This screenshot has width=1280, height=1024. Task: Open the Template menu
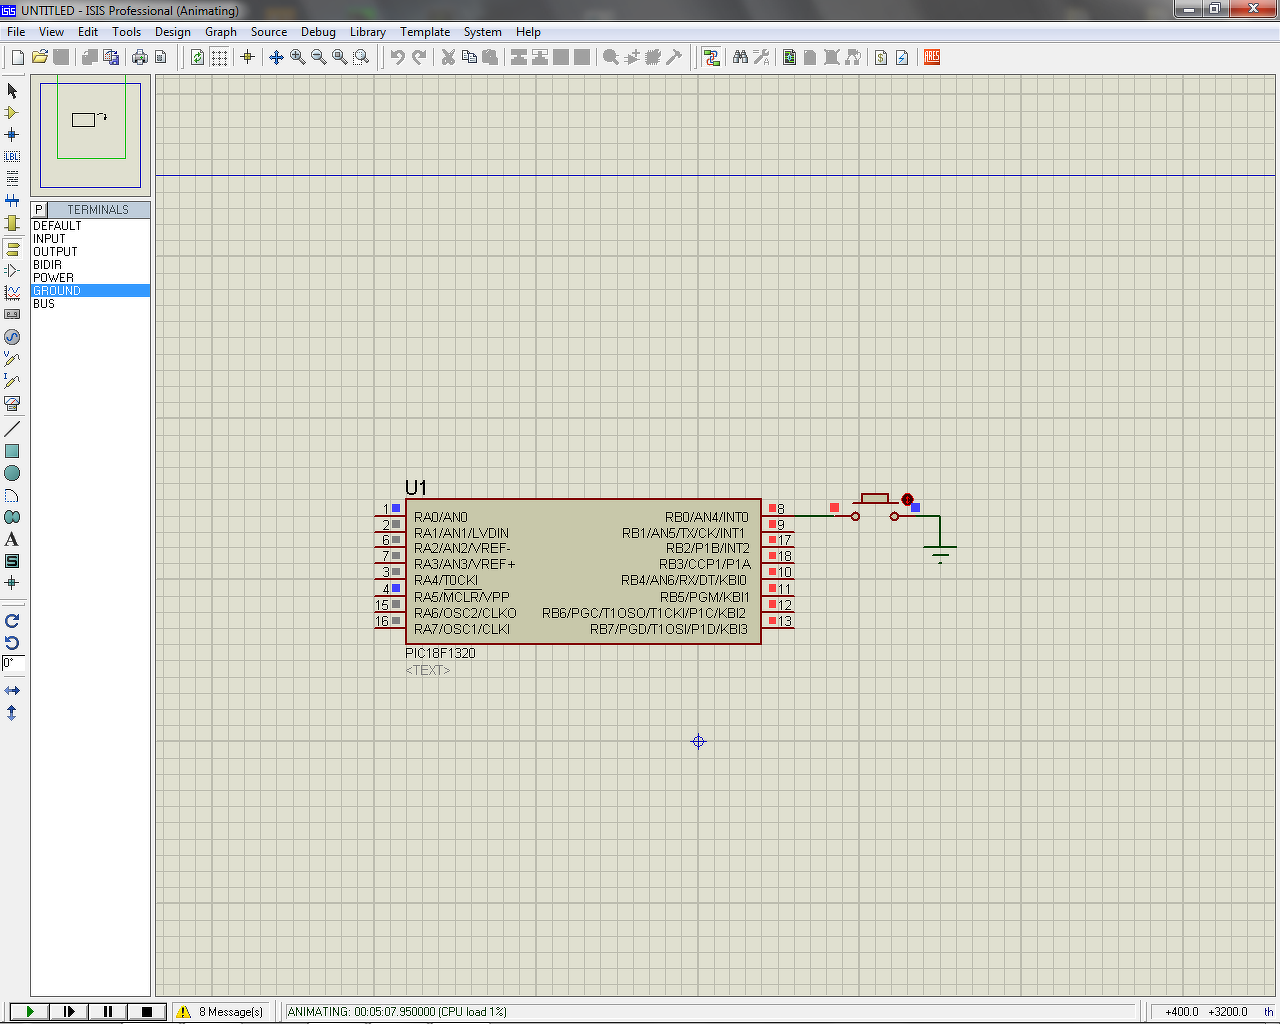(x=425, y=32)
